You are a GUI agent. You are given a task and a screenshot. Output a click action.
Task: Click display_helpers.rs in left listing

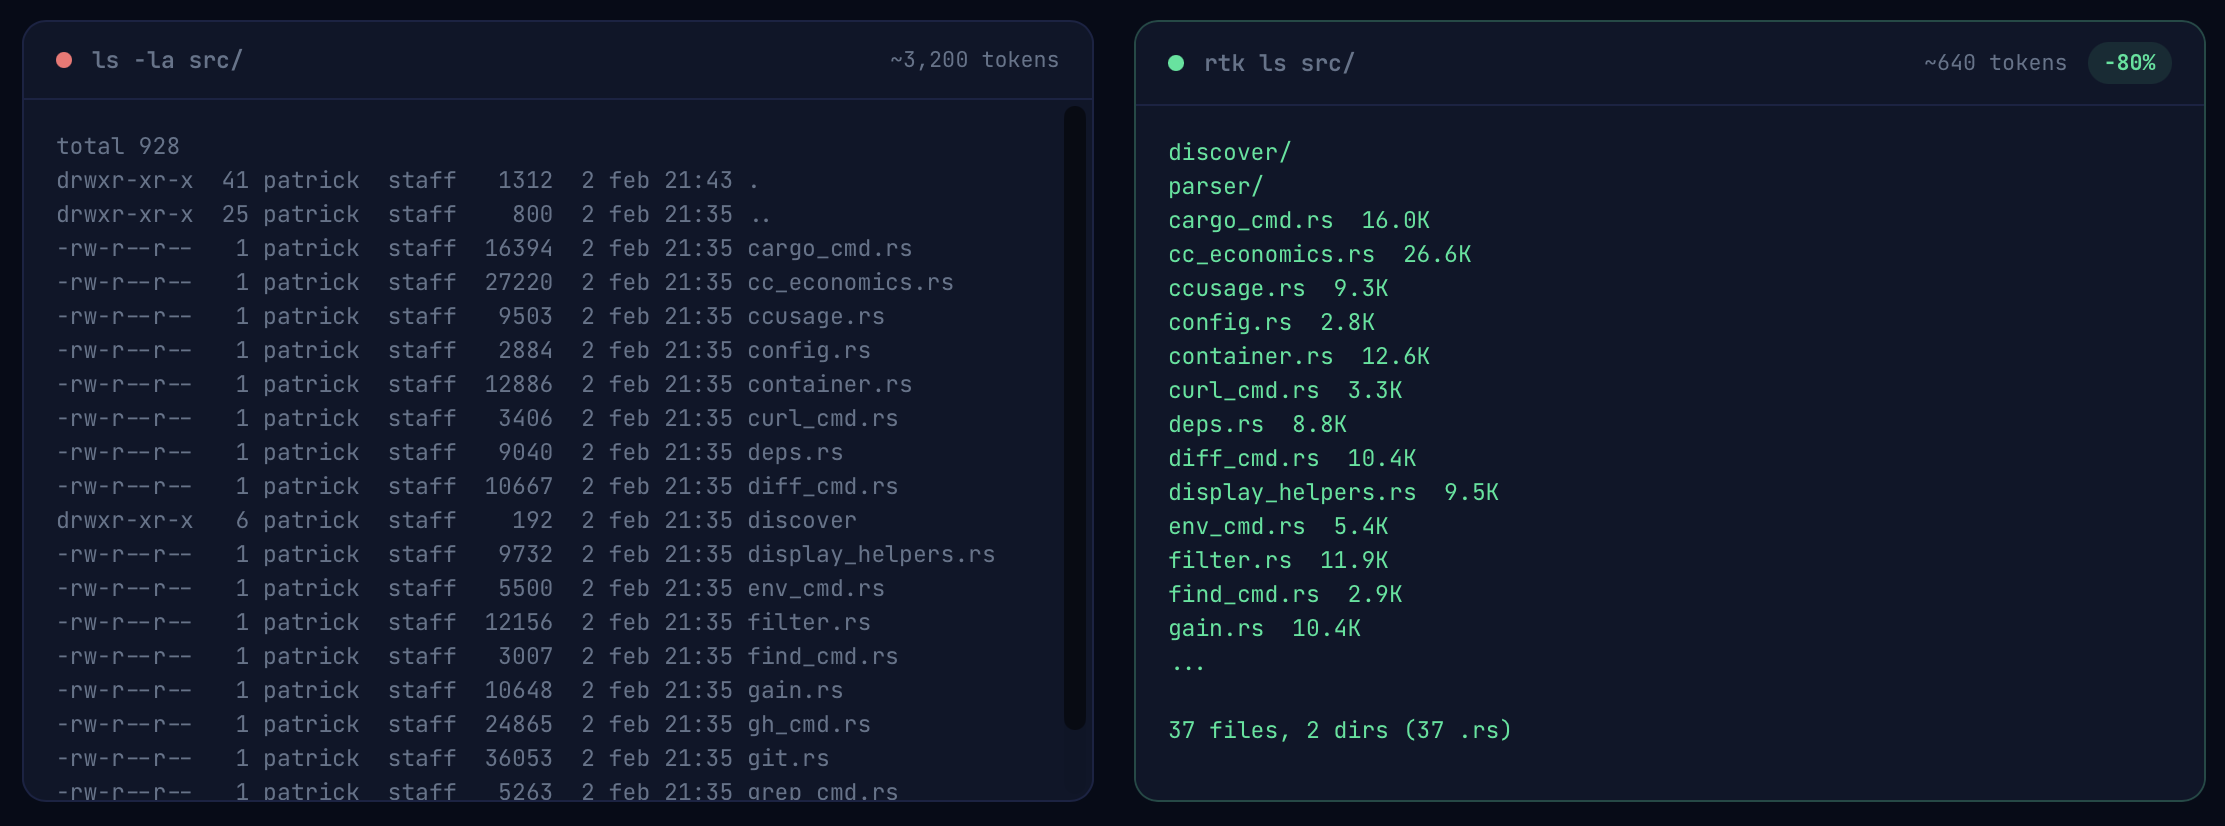(x=870, y=555)
